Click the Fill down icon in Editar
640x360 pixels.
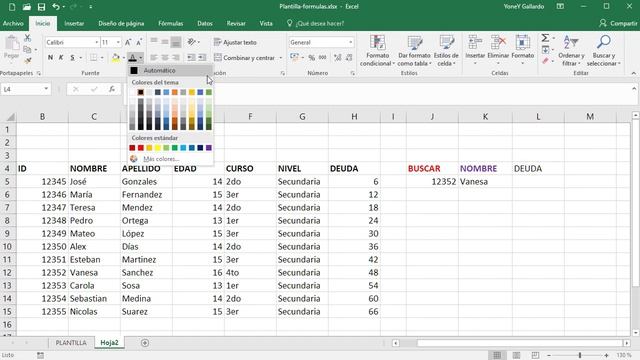click(x=545, y=50)
